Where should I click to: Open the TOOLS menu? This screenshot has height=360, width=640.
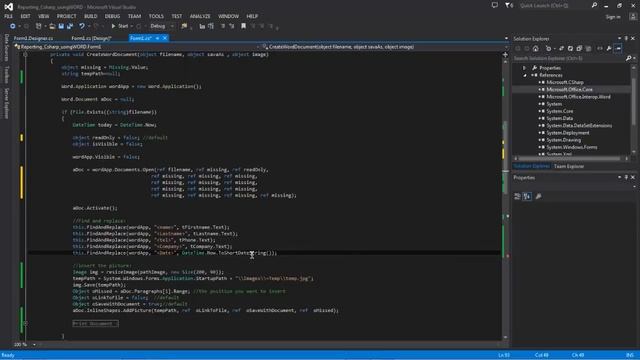[156, 16]
